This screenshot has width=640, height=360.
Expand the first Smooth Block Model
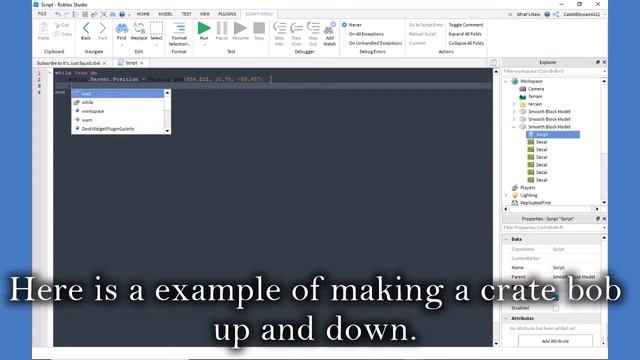[x=514, y=112]
